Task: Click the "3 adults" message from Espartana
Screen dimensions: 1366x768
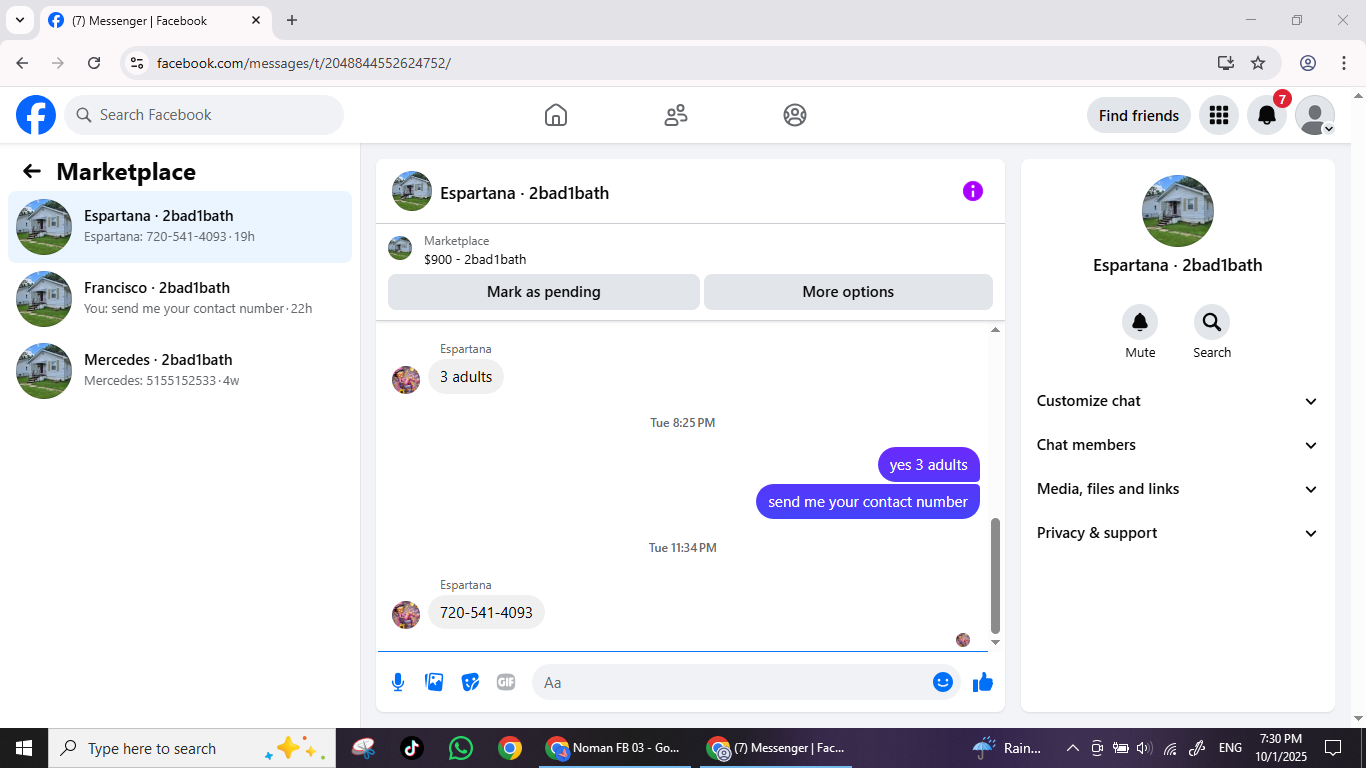Action: (x=466, y=377)
